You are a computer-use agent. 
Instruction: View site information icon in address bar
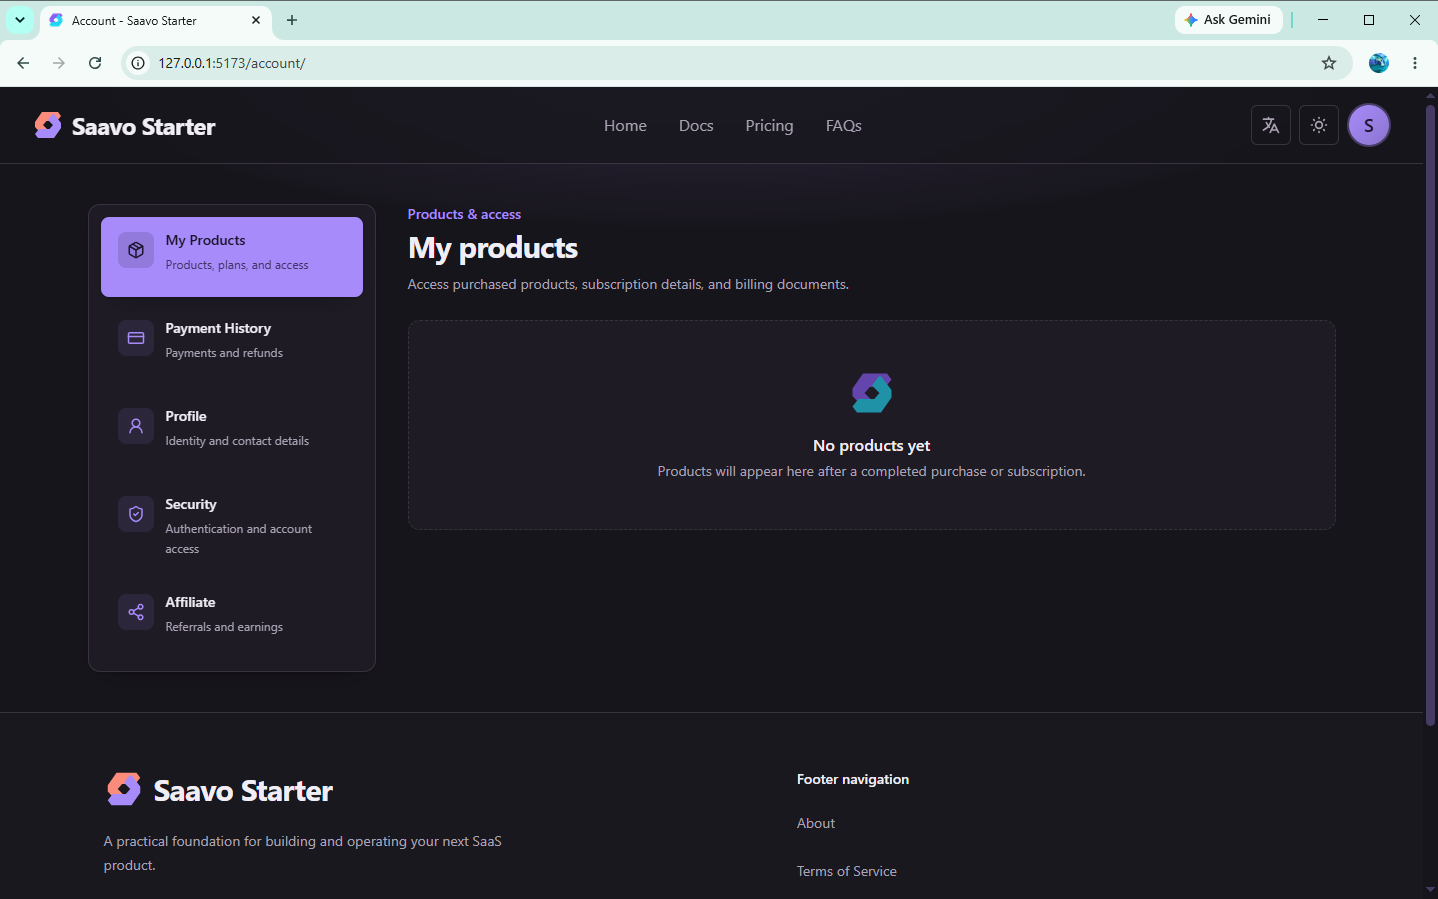(138, 63)
